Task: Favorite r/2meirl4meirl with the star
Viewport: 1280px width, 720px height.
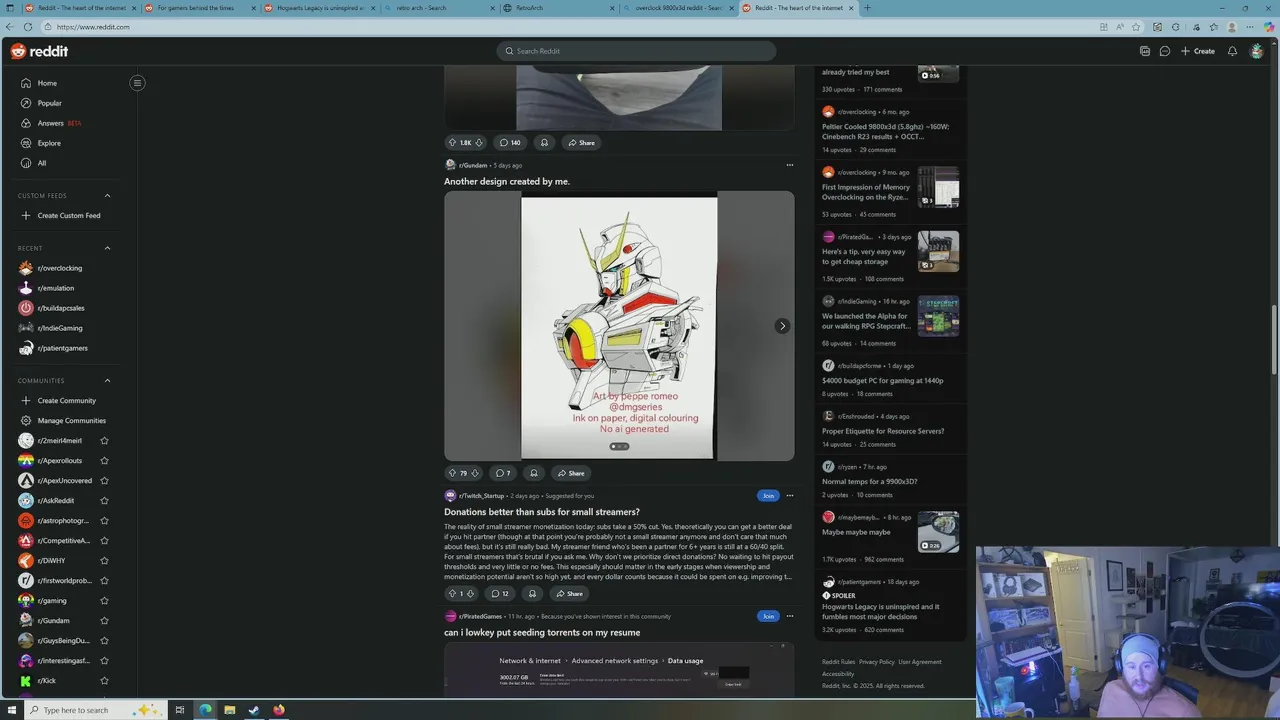Action: (104, 441)
